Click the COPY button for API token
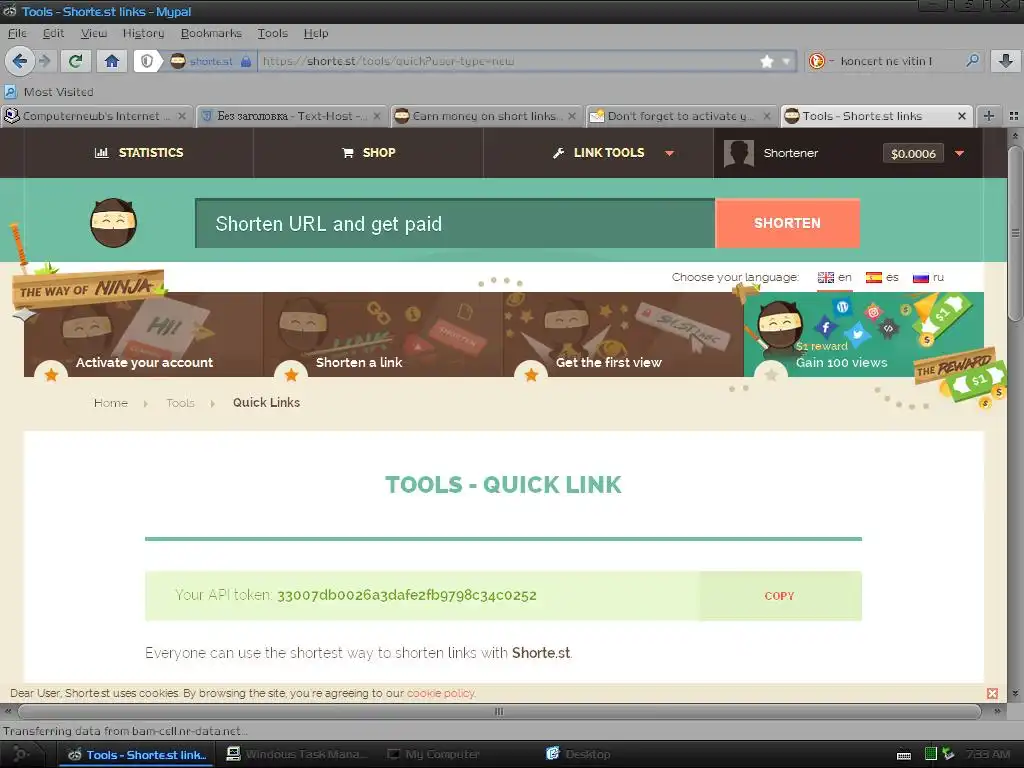Viewport: 1024px width, 768px height. click(x=779, y=596)
